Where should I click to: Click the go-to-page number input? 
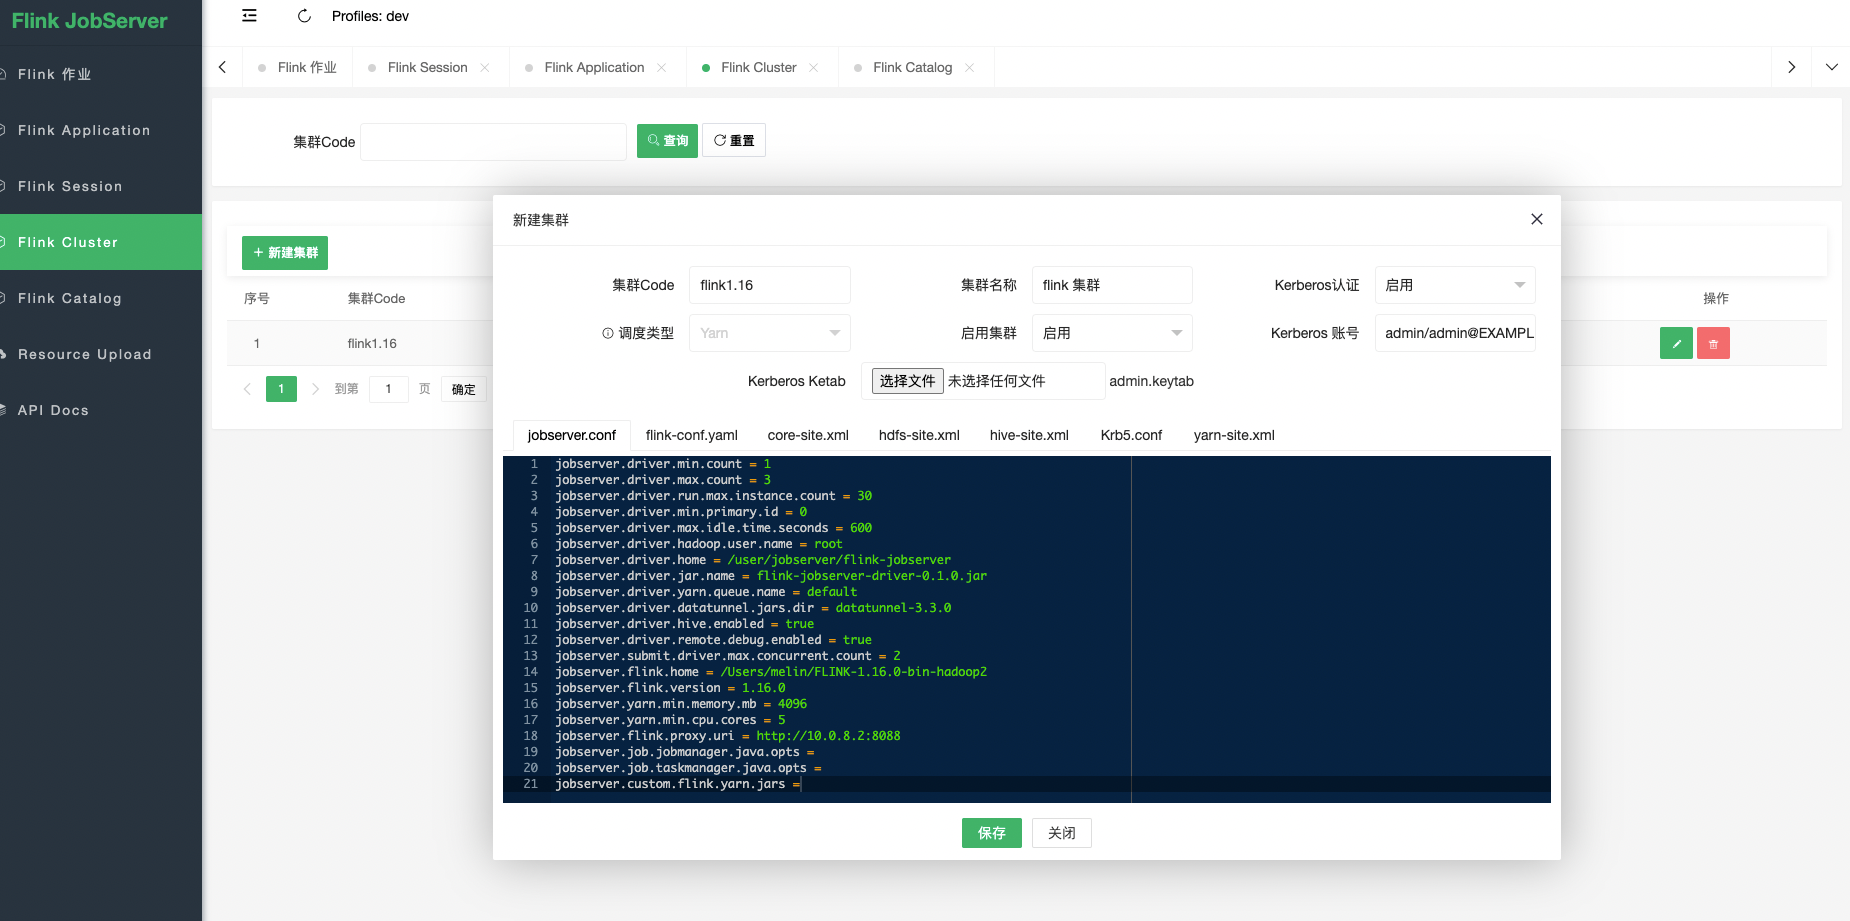coord(388,389)
